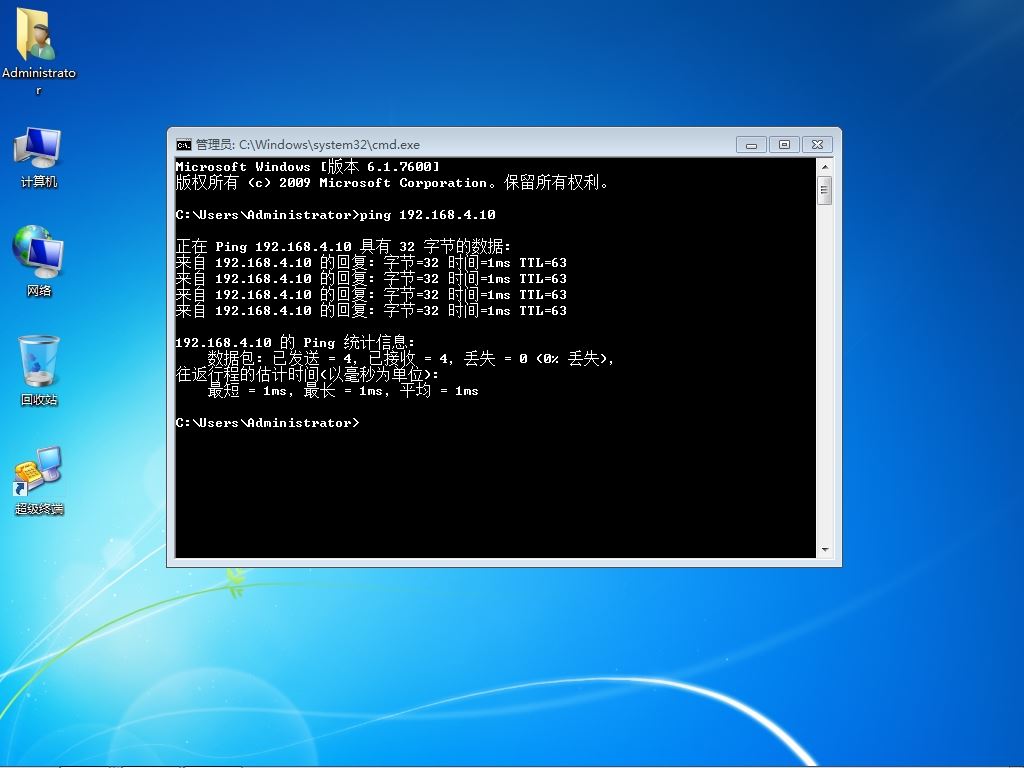Screen dimensions: 1024x768
Task: Click the last prompt "C:\Users\Administrator>"
Action: click(x=267, y=423)
